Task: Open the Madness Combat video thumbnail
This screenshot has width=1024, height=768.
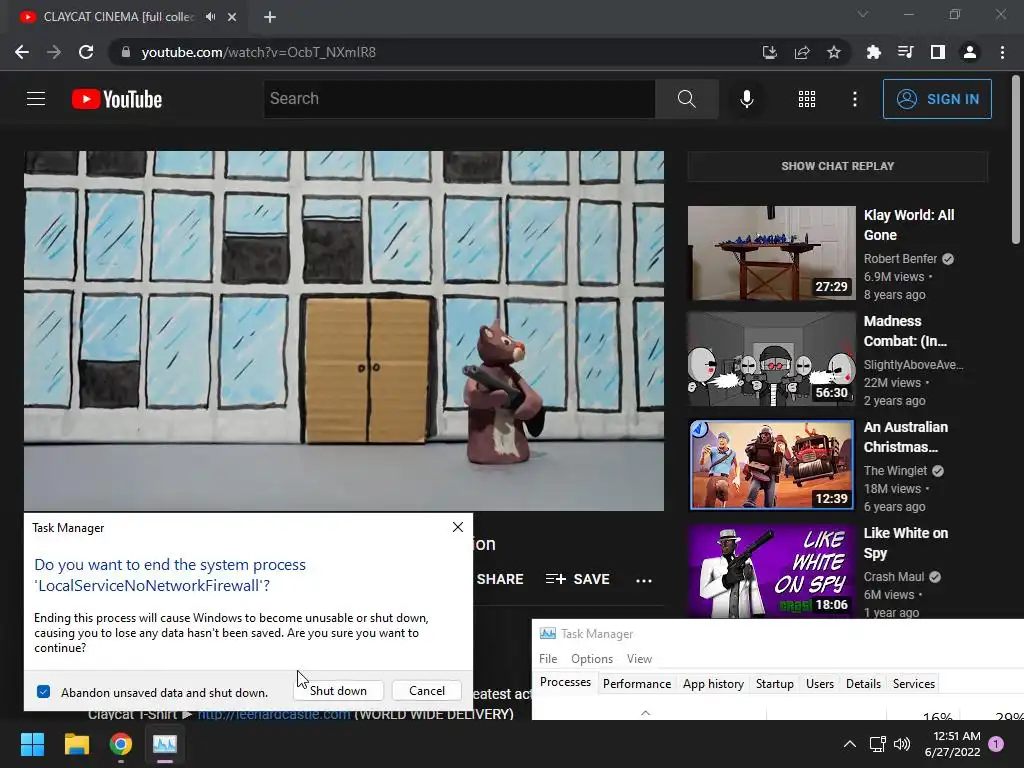Action: [771, 359]
